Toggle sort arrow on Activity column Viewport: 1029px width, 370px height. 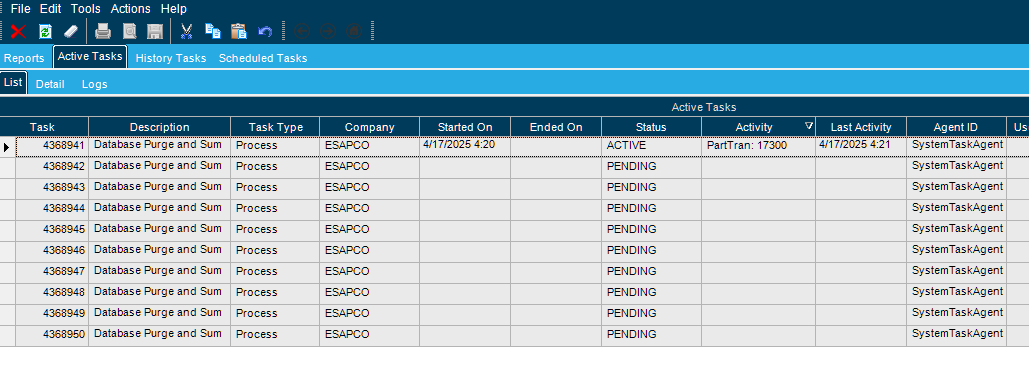(x=809, y=126)
